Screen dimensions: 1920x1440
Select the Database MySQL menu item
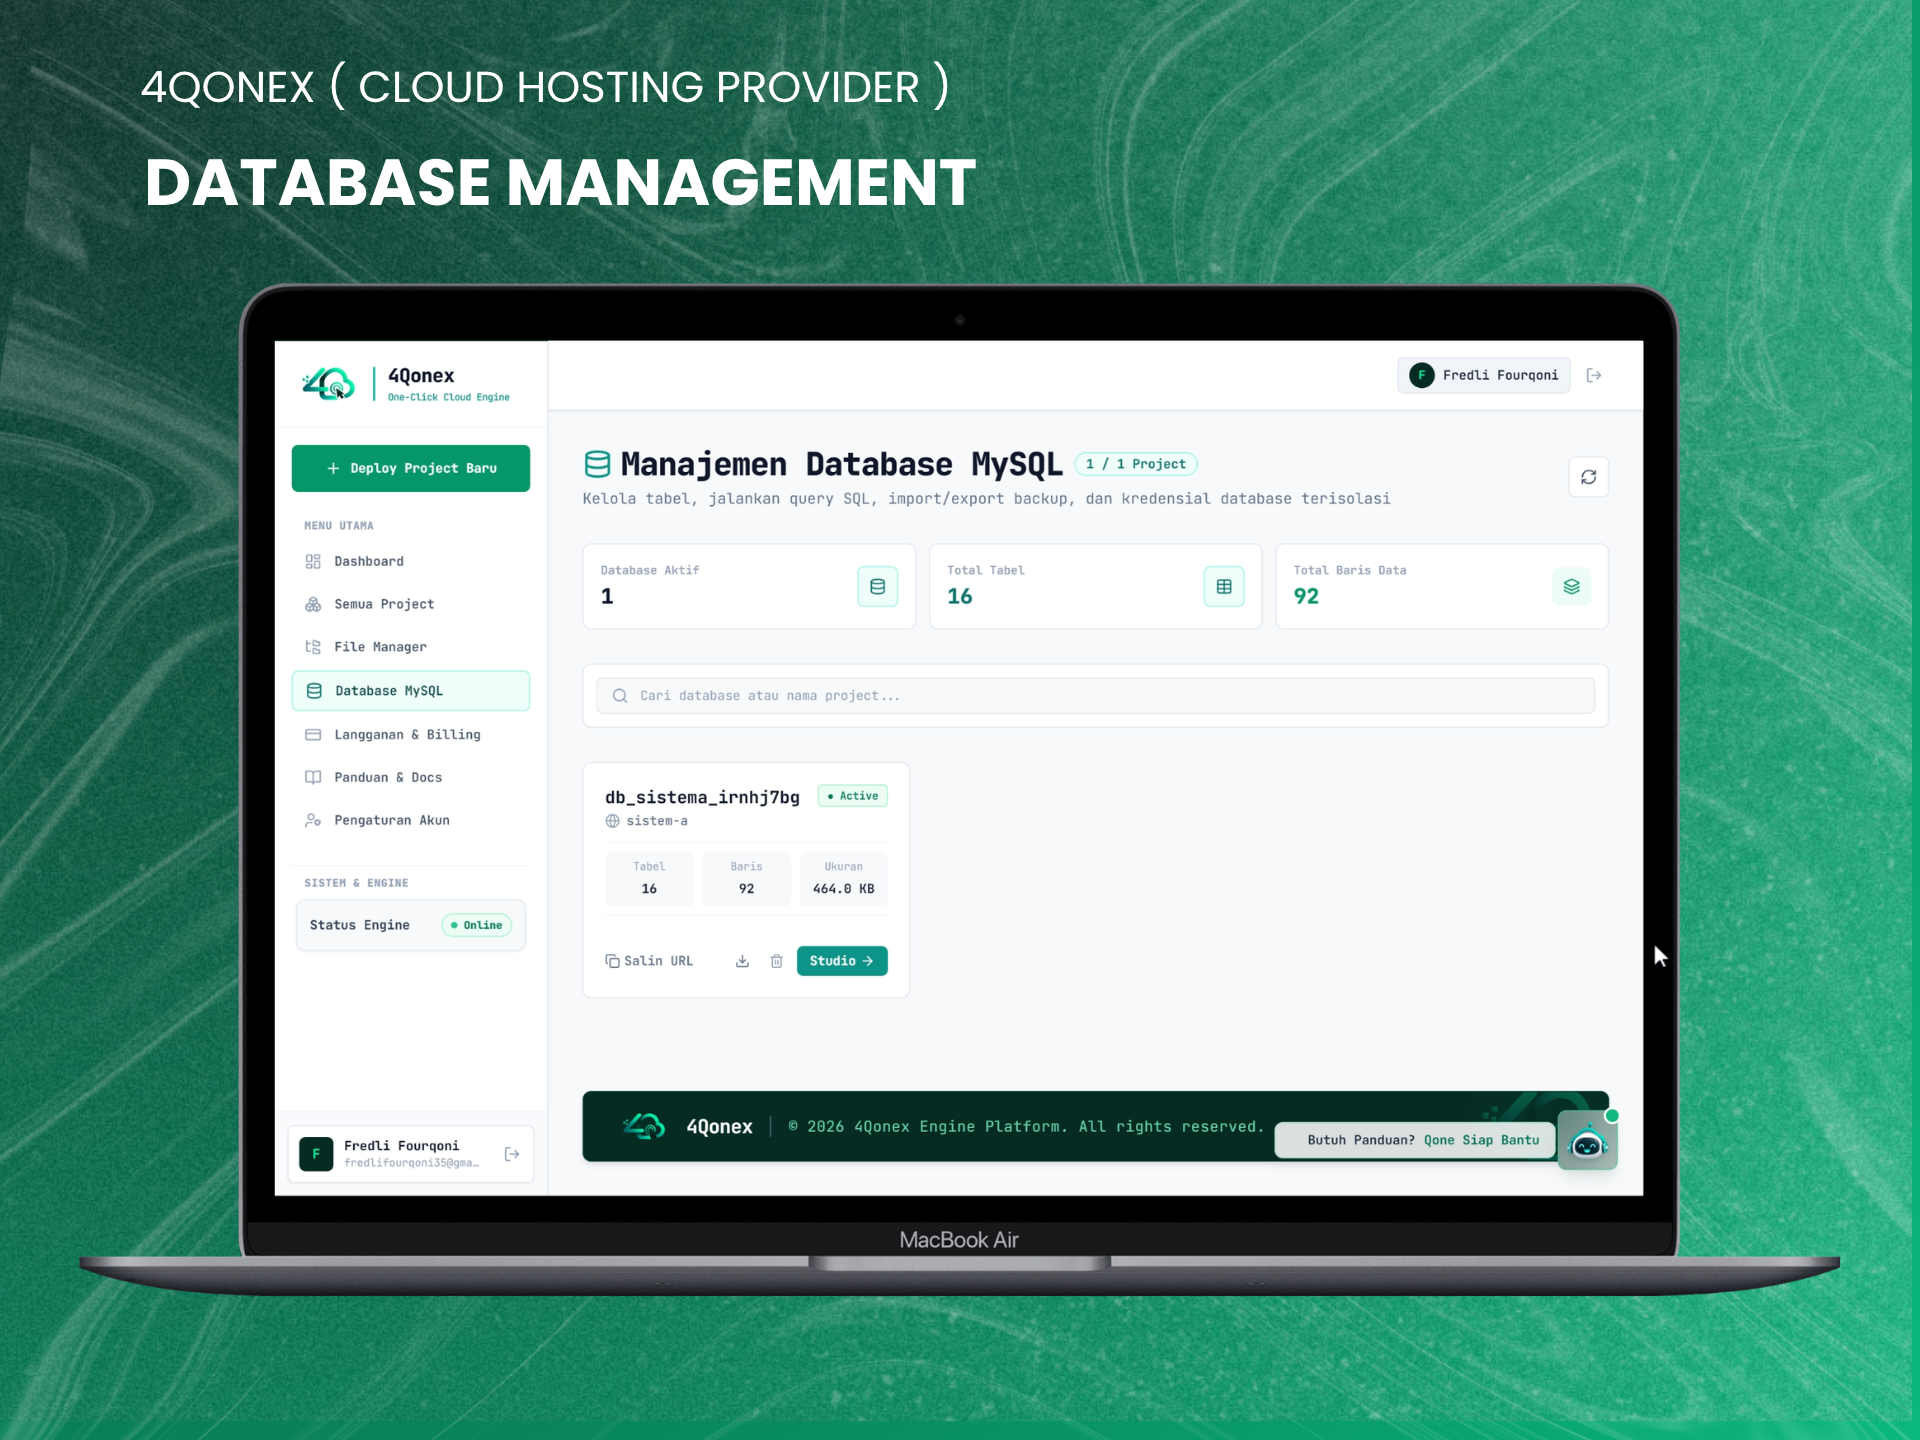coord(410,691)
